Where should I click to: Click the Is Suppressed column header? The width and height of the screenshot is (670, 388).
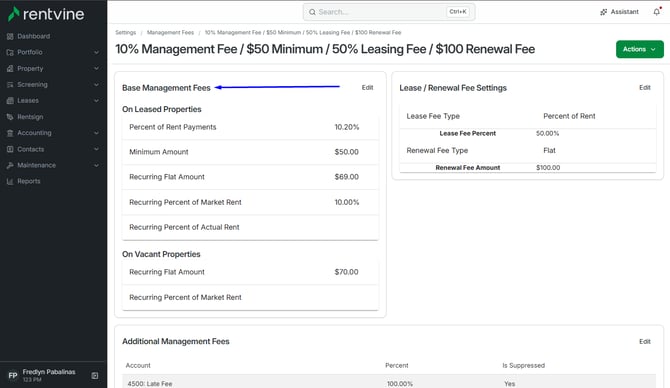tap(523, 365)
